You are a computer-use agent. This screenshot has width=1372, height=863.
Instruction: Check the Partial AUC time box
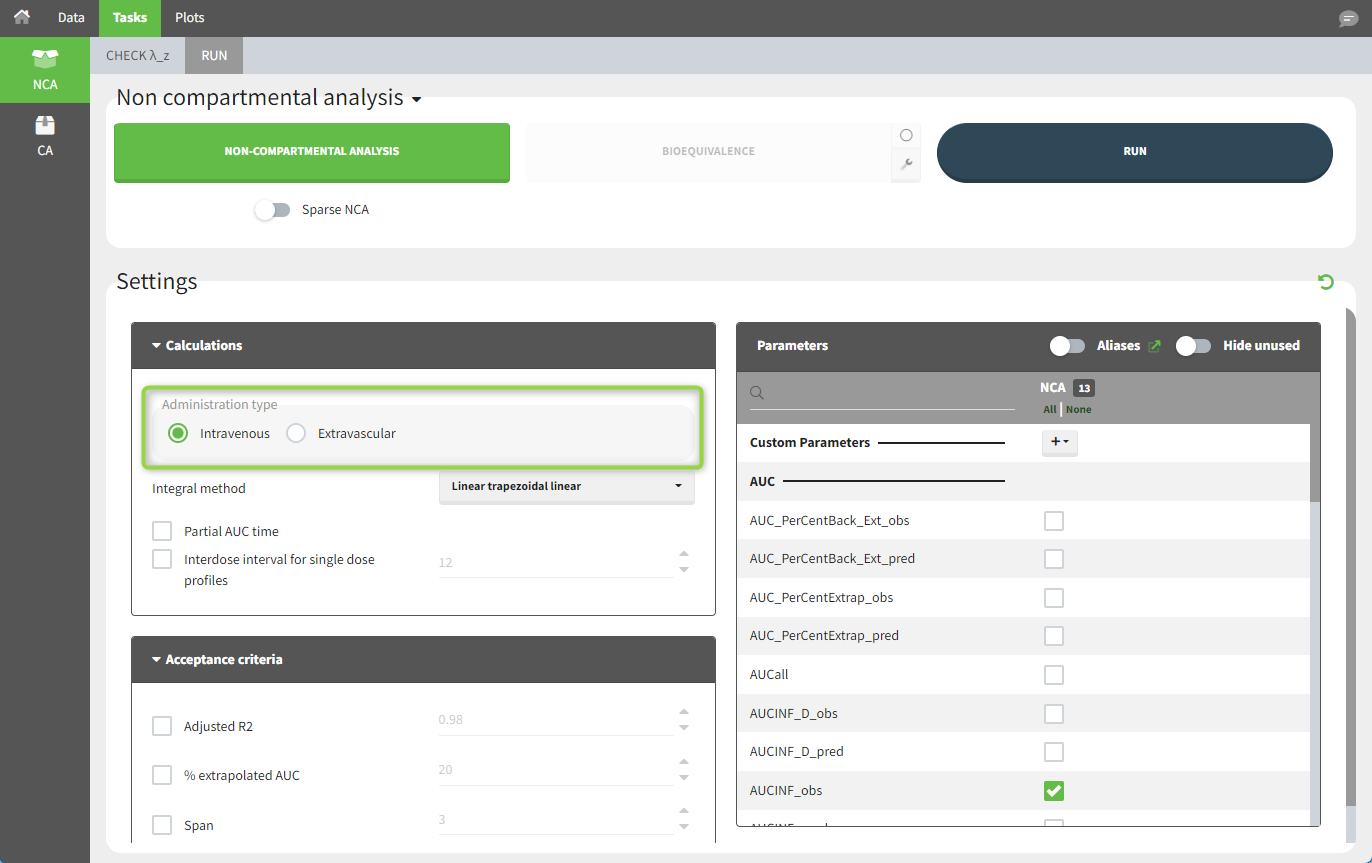point(162,531)
